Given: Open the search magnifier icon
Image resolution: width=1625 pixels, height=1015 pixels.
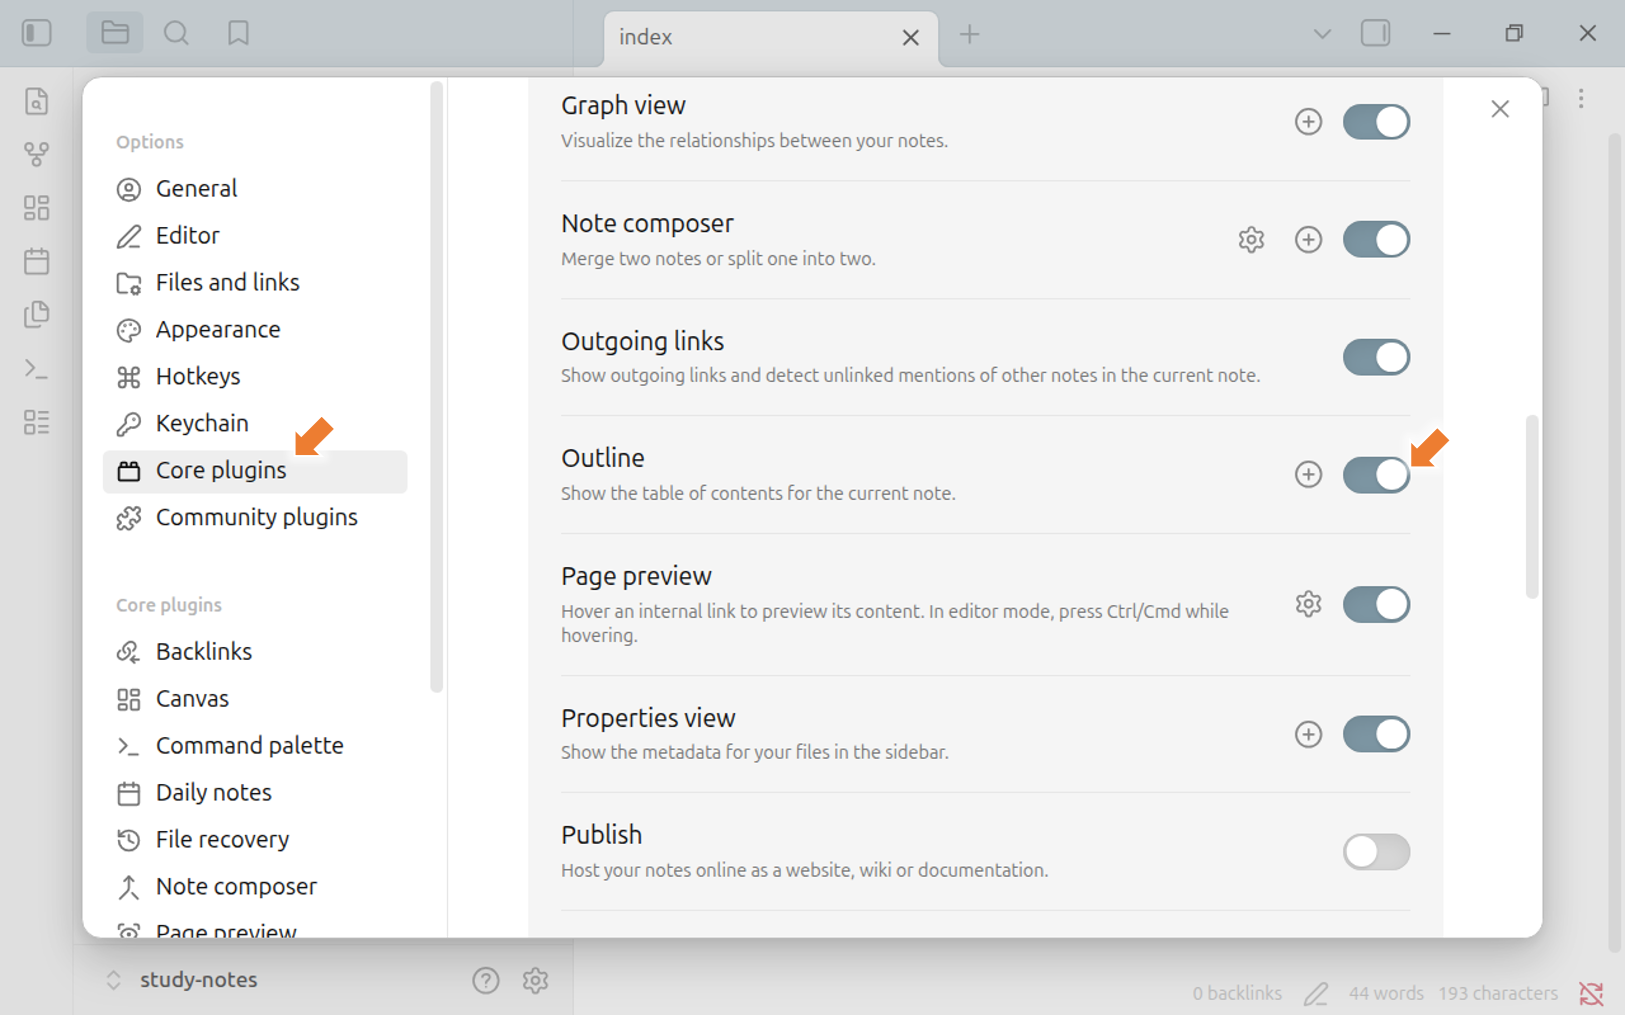Looking at the screenshot, I should tap(176, 33).
